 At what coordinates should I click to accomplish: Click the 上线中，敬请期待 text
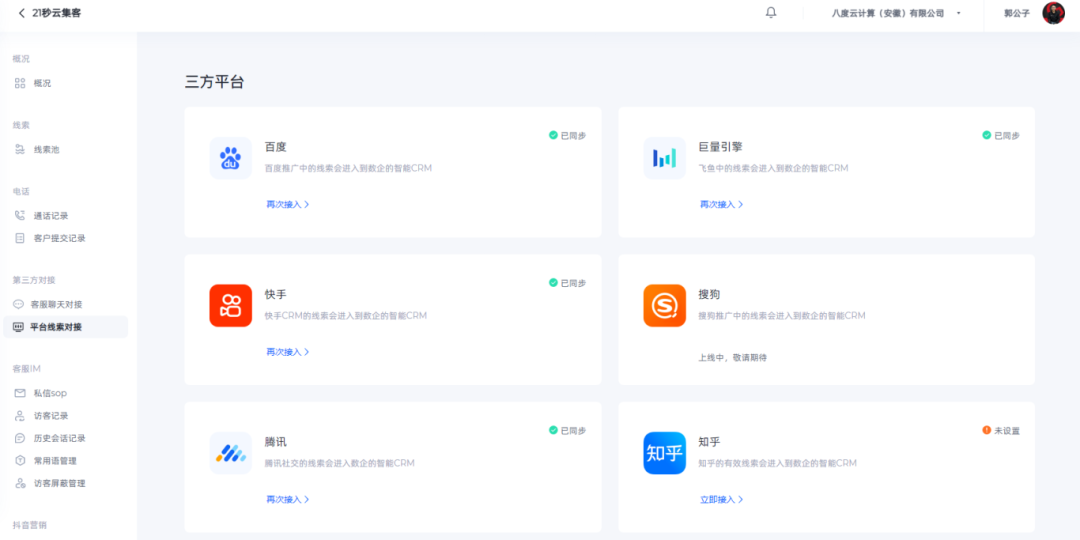733,358
